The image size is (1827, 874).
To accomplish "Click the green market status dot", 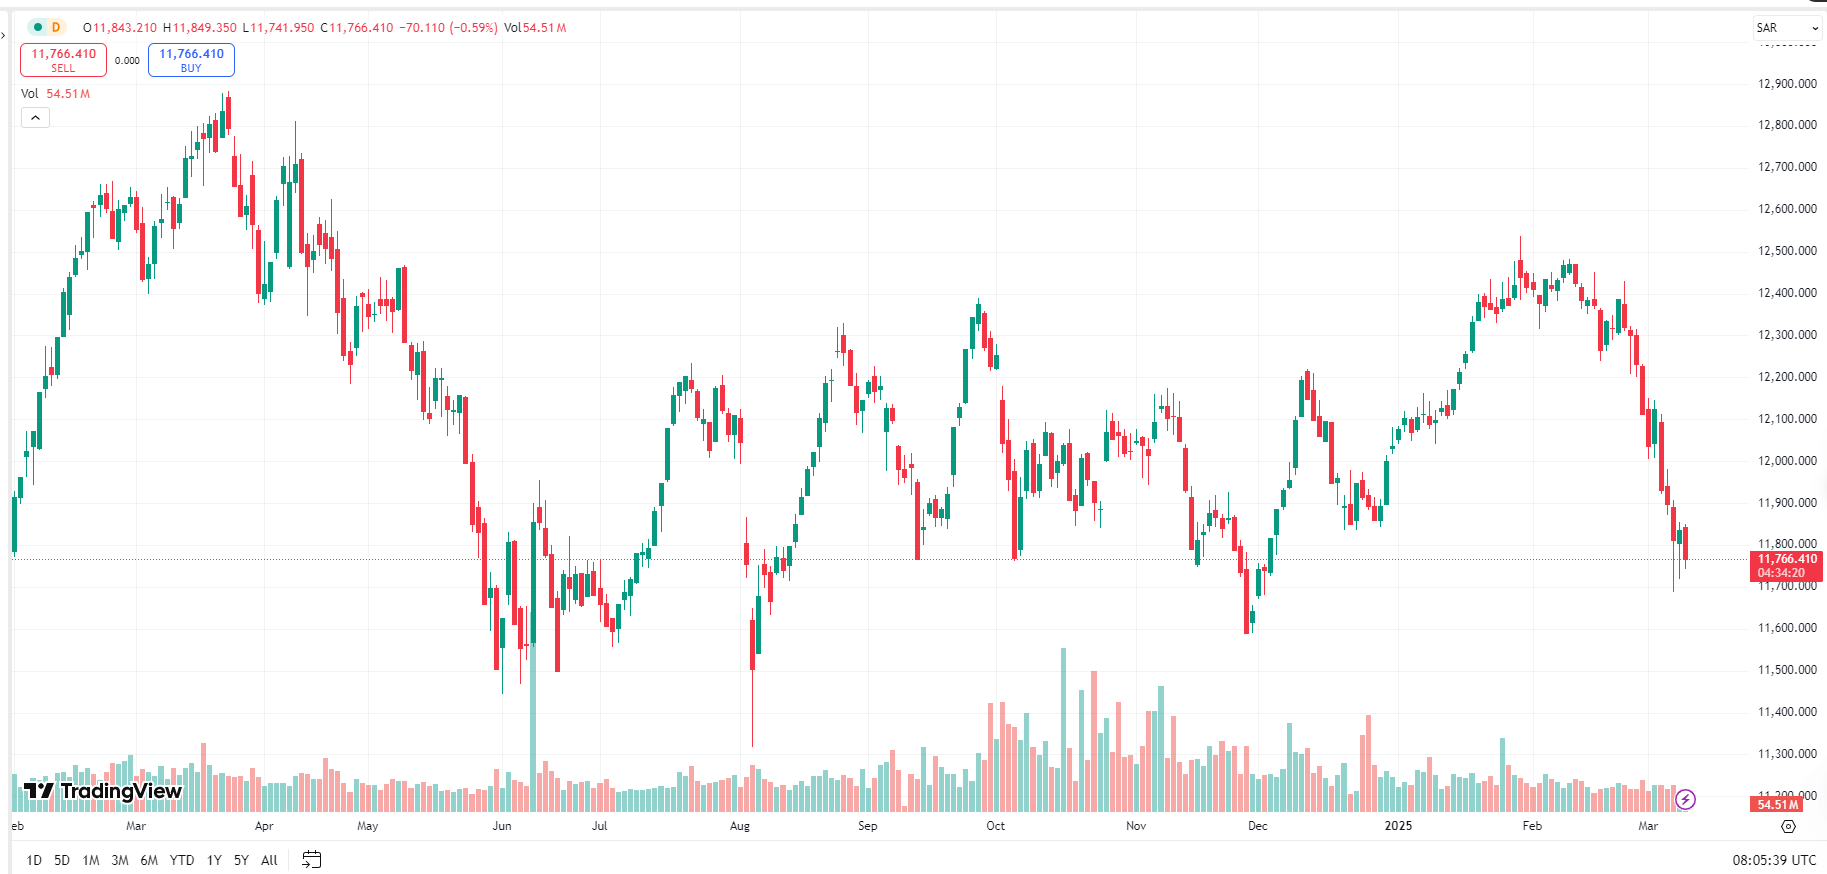I will tap(38, 27).
